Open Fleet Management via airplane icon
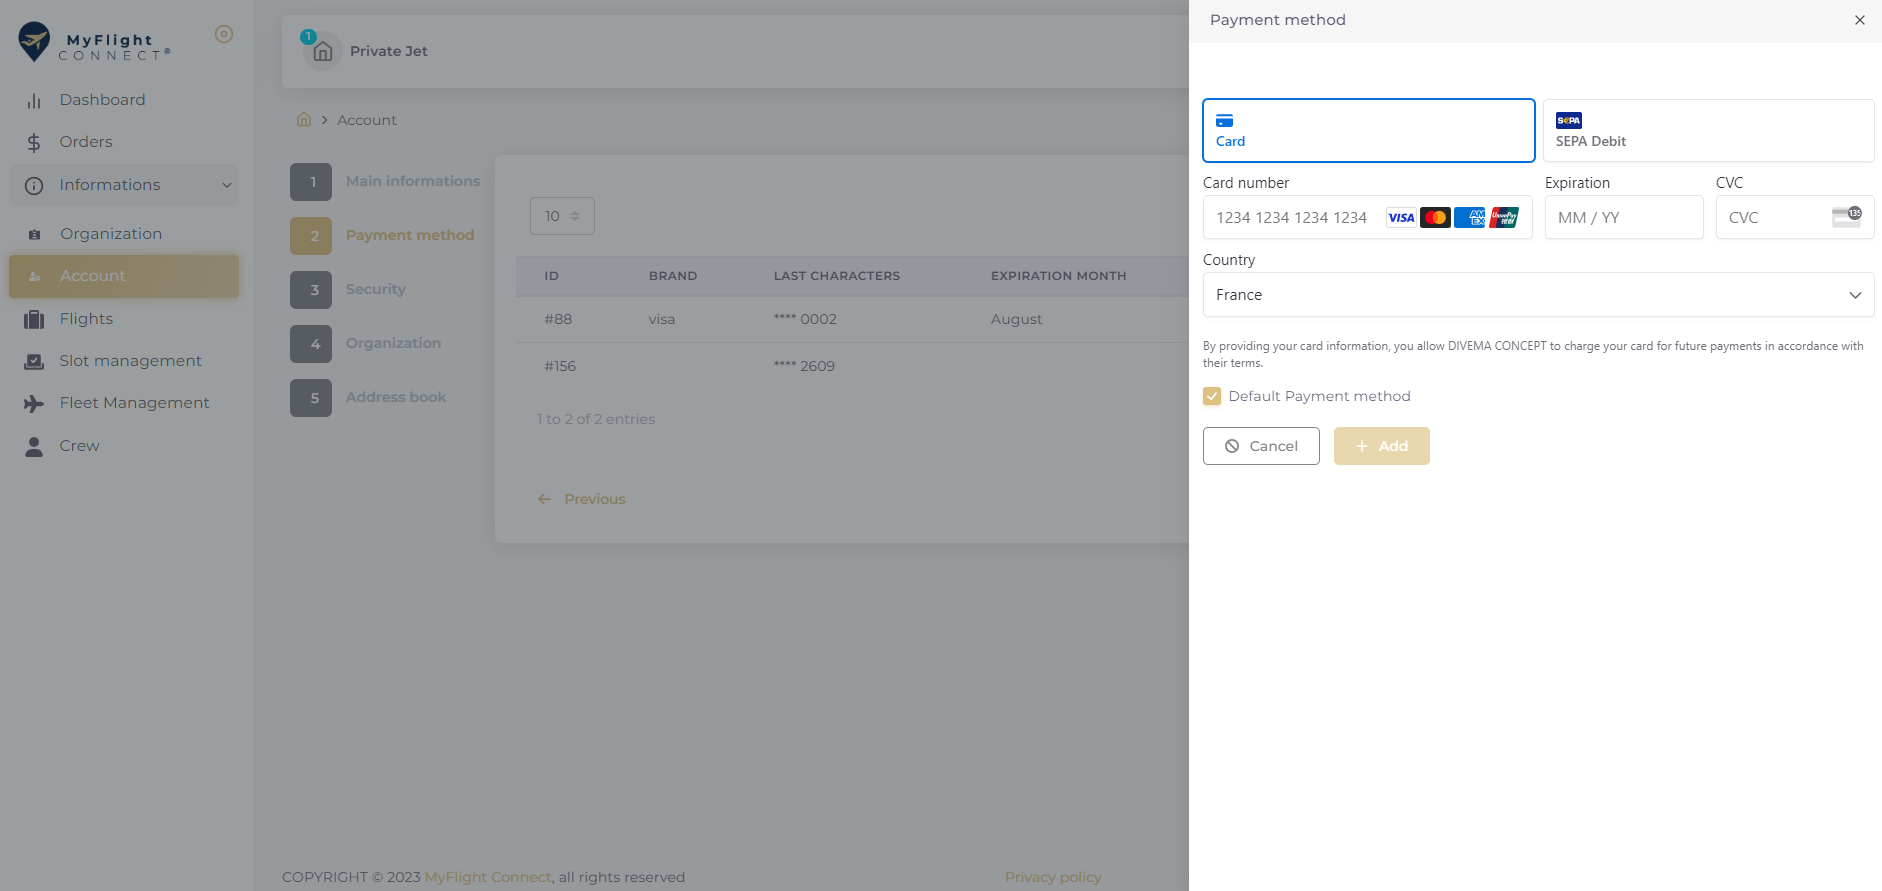 click(34, 404)
